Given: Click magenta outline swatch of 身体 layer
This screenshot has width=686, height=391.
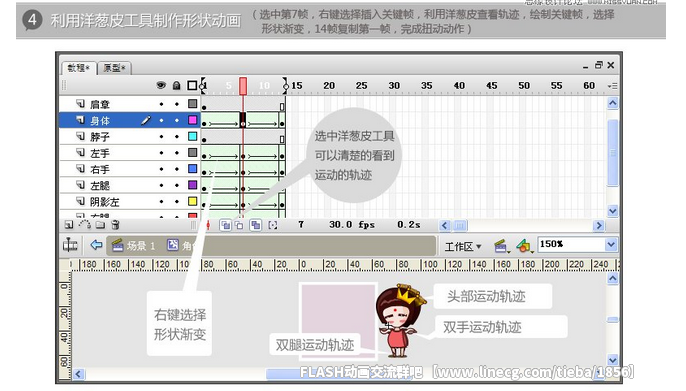Looking at the screenshot, I should pos(192,120).
